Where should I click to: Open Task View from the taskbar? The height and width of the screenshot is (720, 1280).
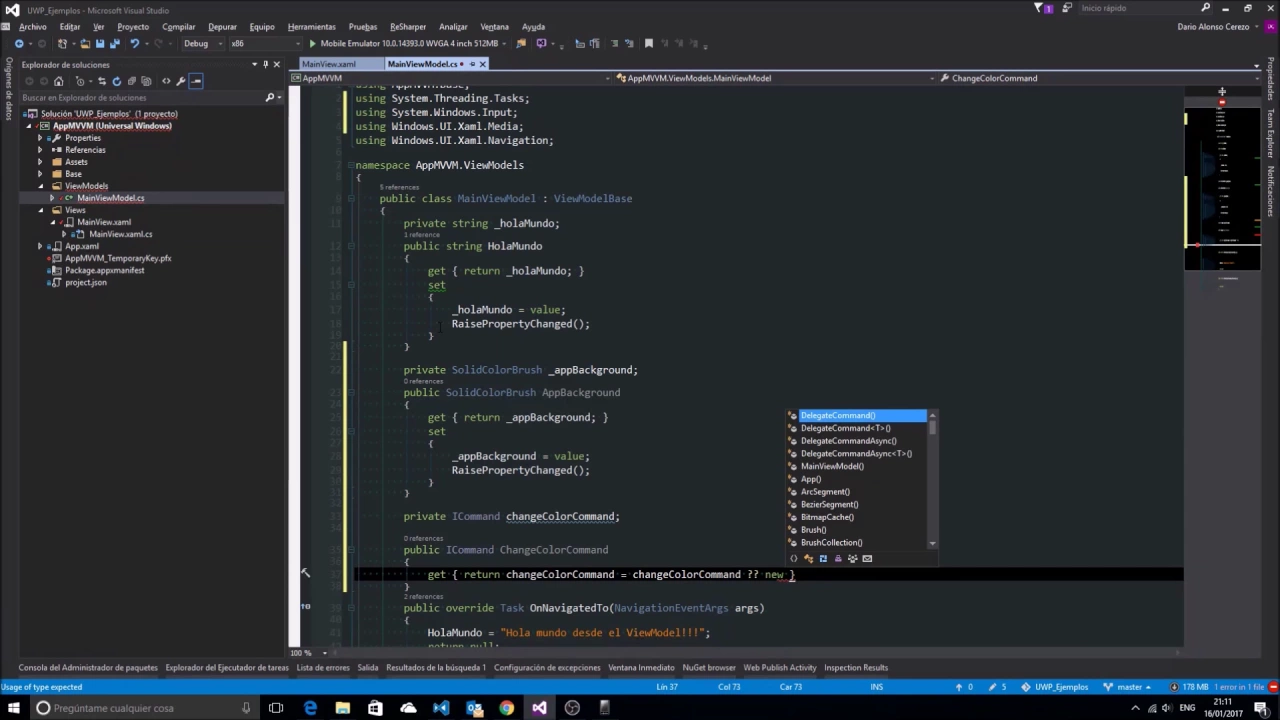(276, 708)
